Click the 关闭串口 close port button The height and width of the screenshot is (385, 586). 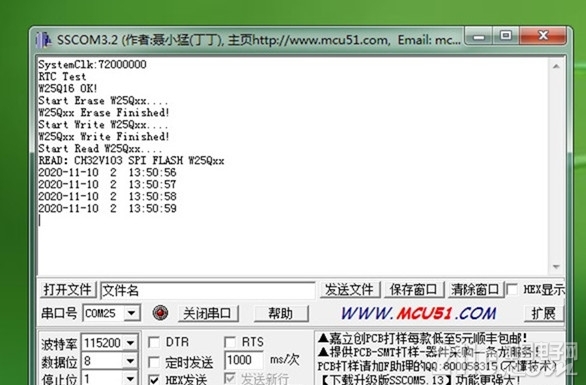(x=207, y=313)
